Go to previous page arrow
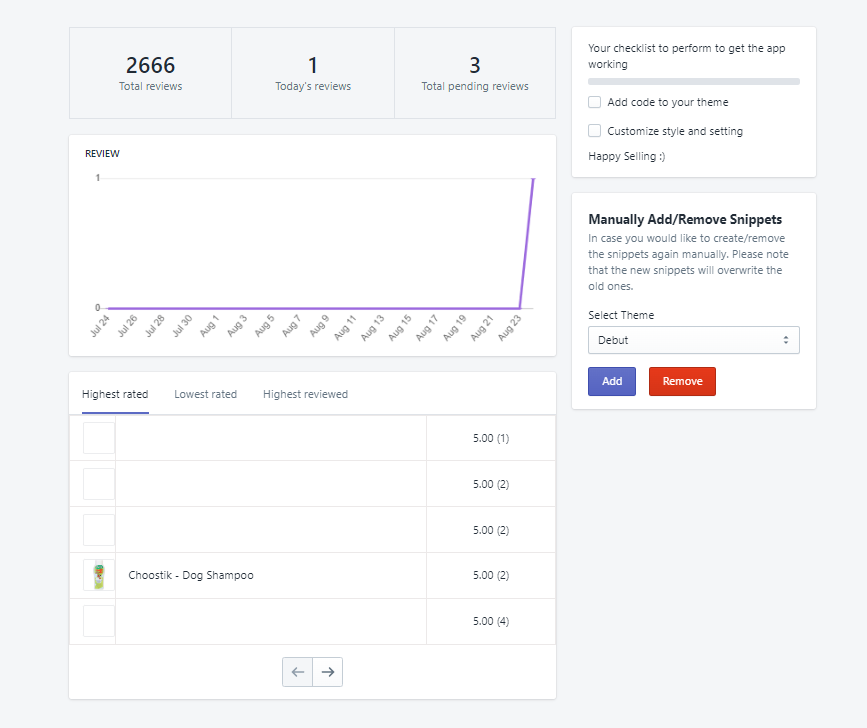The width and height of the screenshot is (867, 728). coord(298,672)
